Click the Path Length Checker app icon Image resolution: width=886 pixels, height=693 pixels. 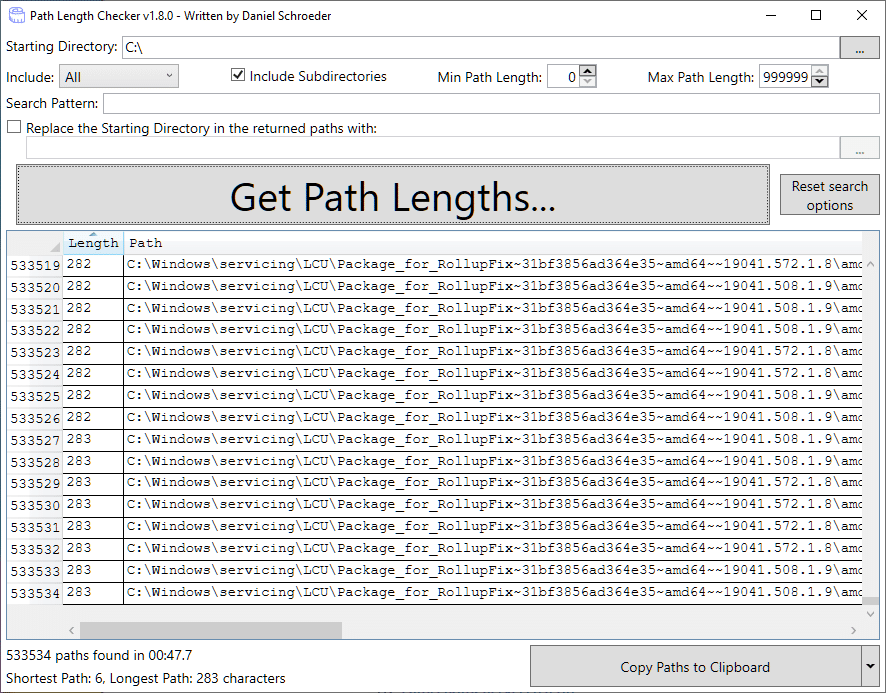[14, 16]
